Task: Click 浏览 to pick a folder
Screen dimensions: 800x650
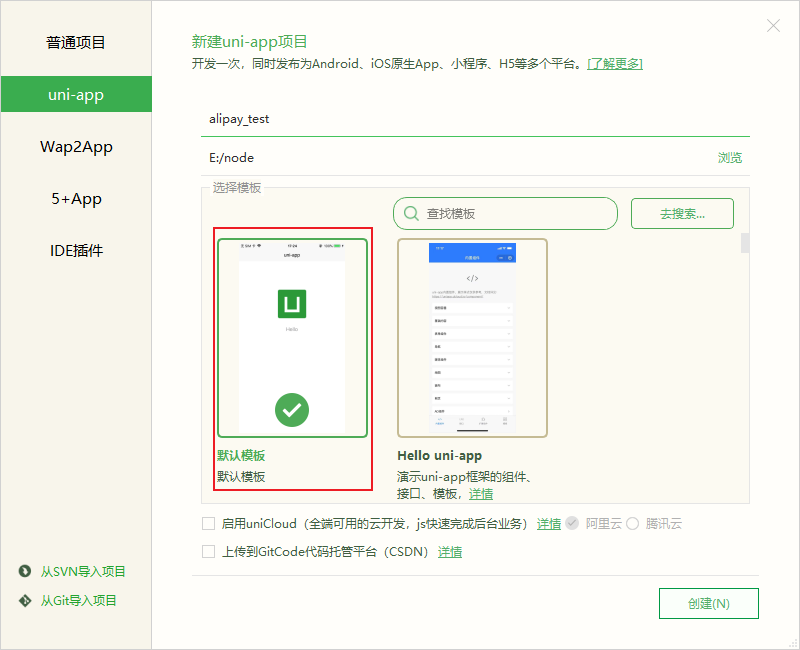Action: click(x=730, y=158)
